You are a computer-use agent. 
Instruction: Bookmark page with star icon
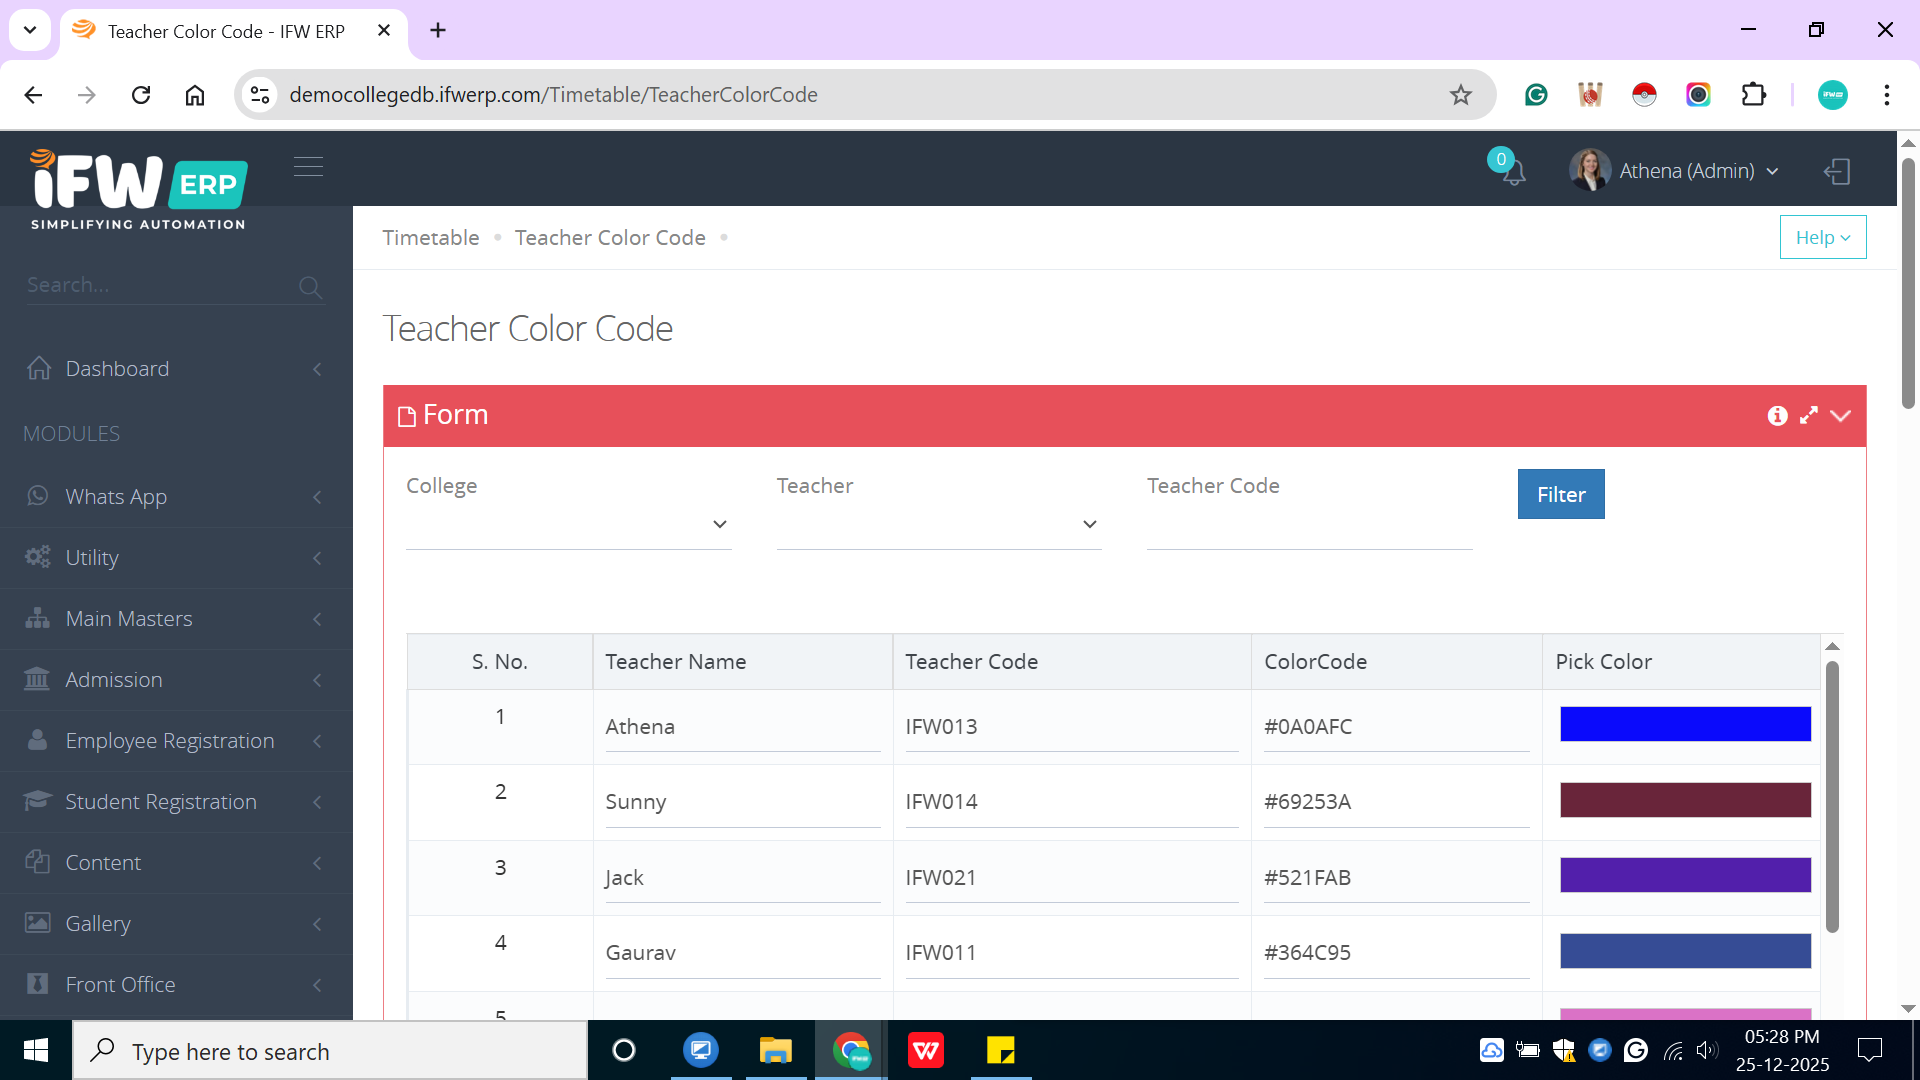pyautogui.click(x=1461, y=95)
